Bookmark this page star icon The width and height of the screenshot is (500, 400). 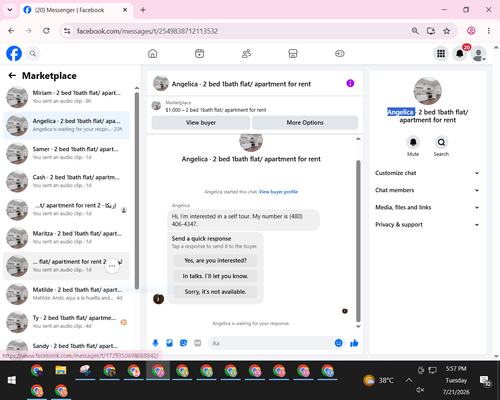point(447,31)
